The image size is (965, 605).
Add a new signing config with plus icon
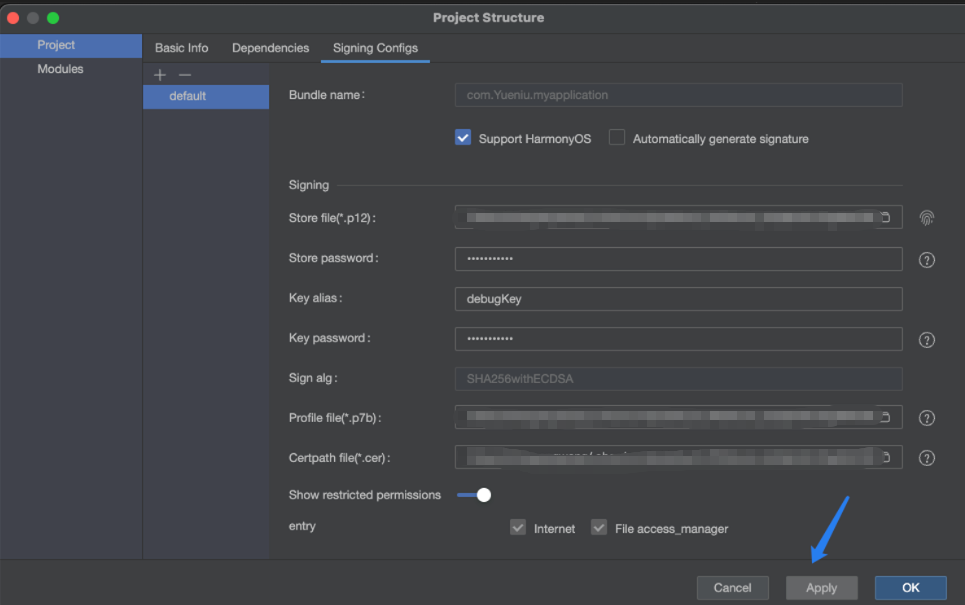point(160,75)
